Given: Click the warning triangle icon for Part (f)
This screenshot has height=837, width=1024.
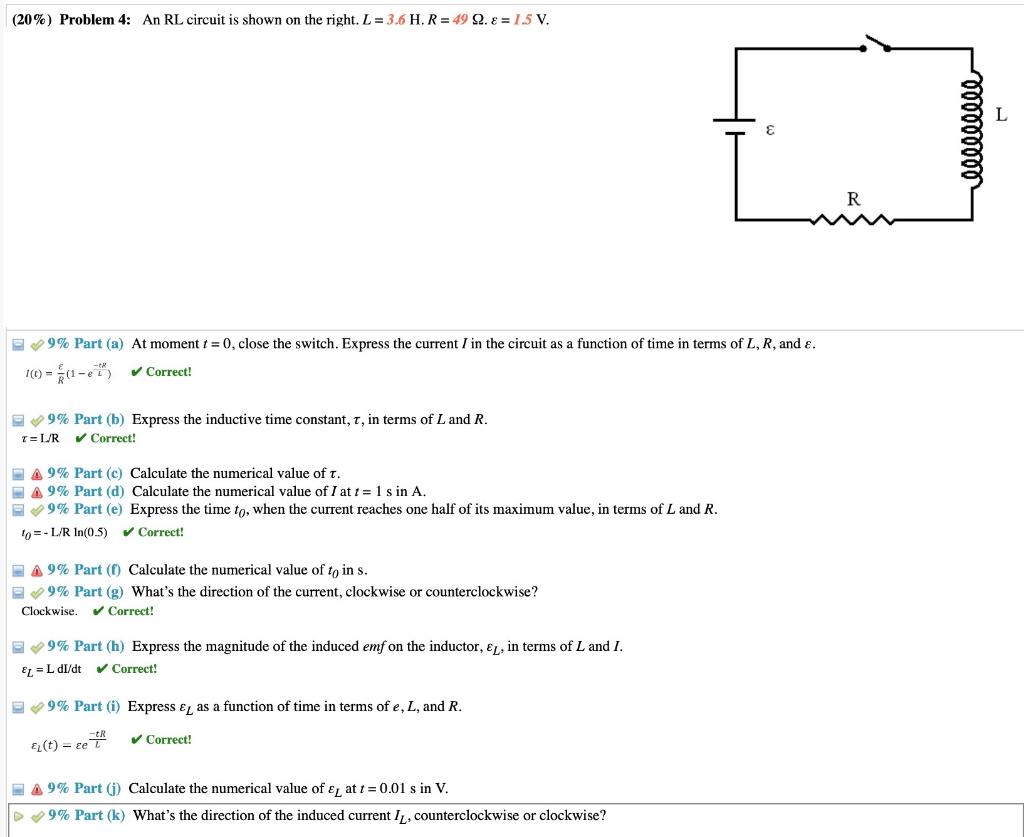Looking at the screenshot, I should pyautogui.click(x=36, y=570).
